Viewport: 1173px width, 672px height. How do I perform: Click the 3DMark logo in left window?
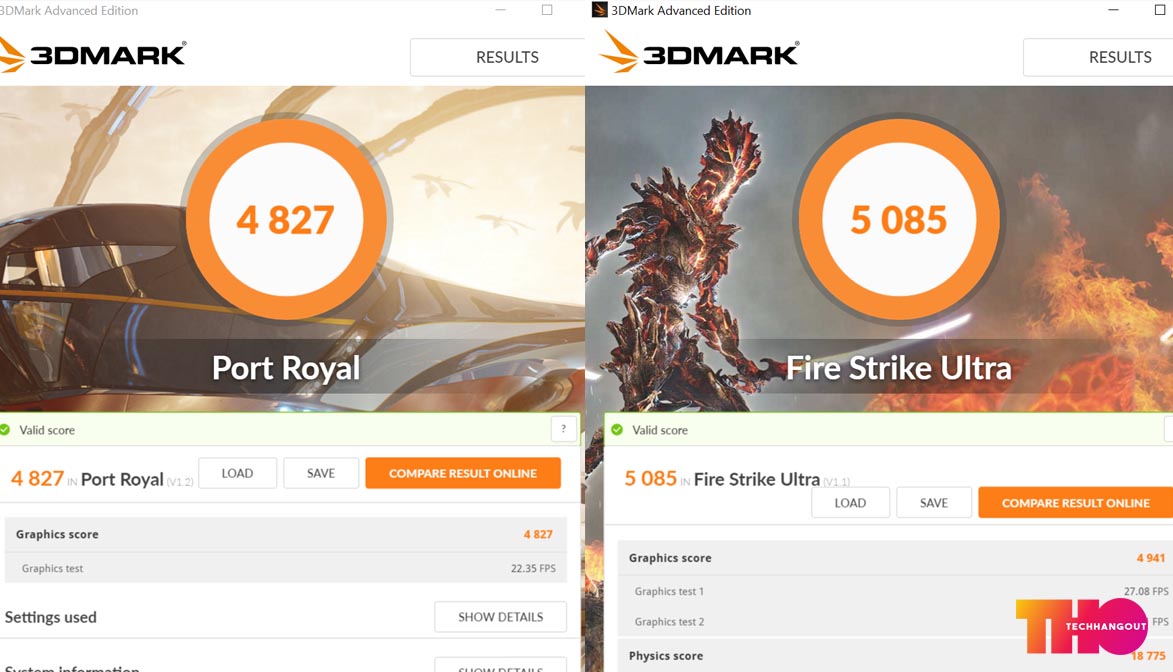pyautogui.click(x=93, y=54)
